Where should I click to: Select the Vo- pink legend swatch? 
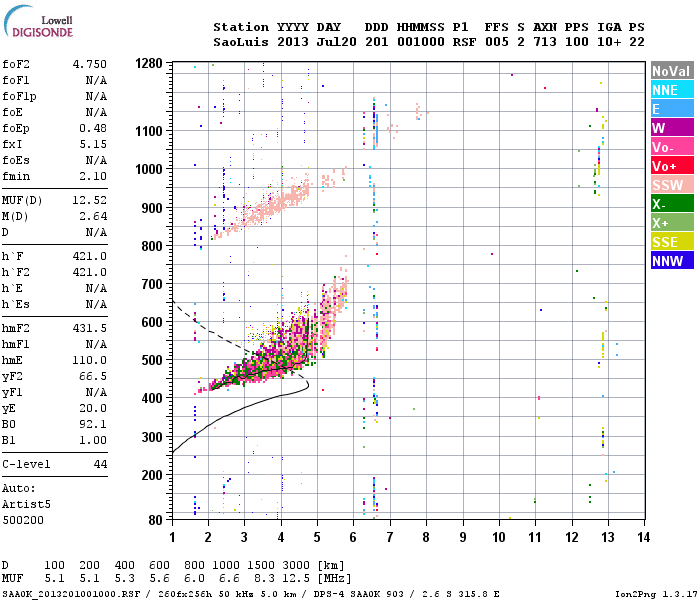click(672, 146)
